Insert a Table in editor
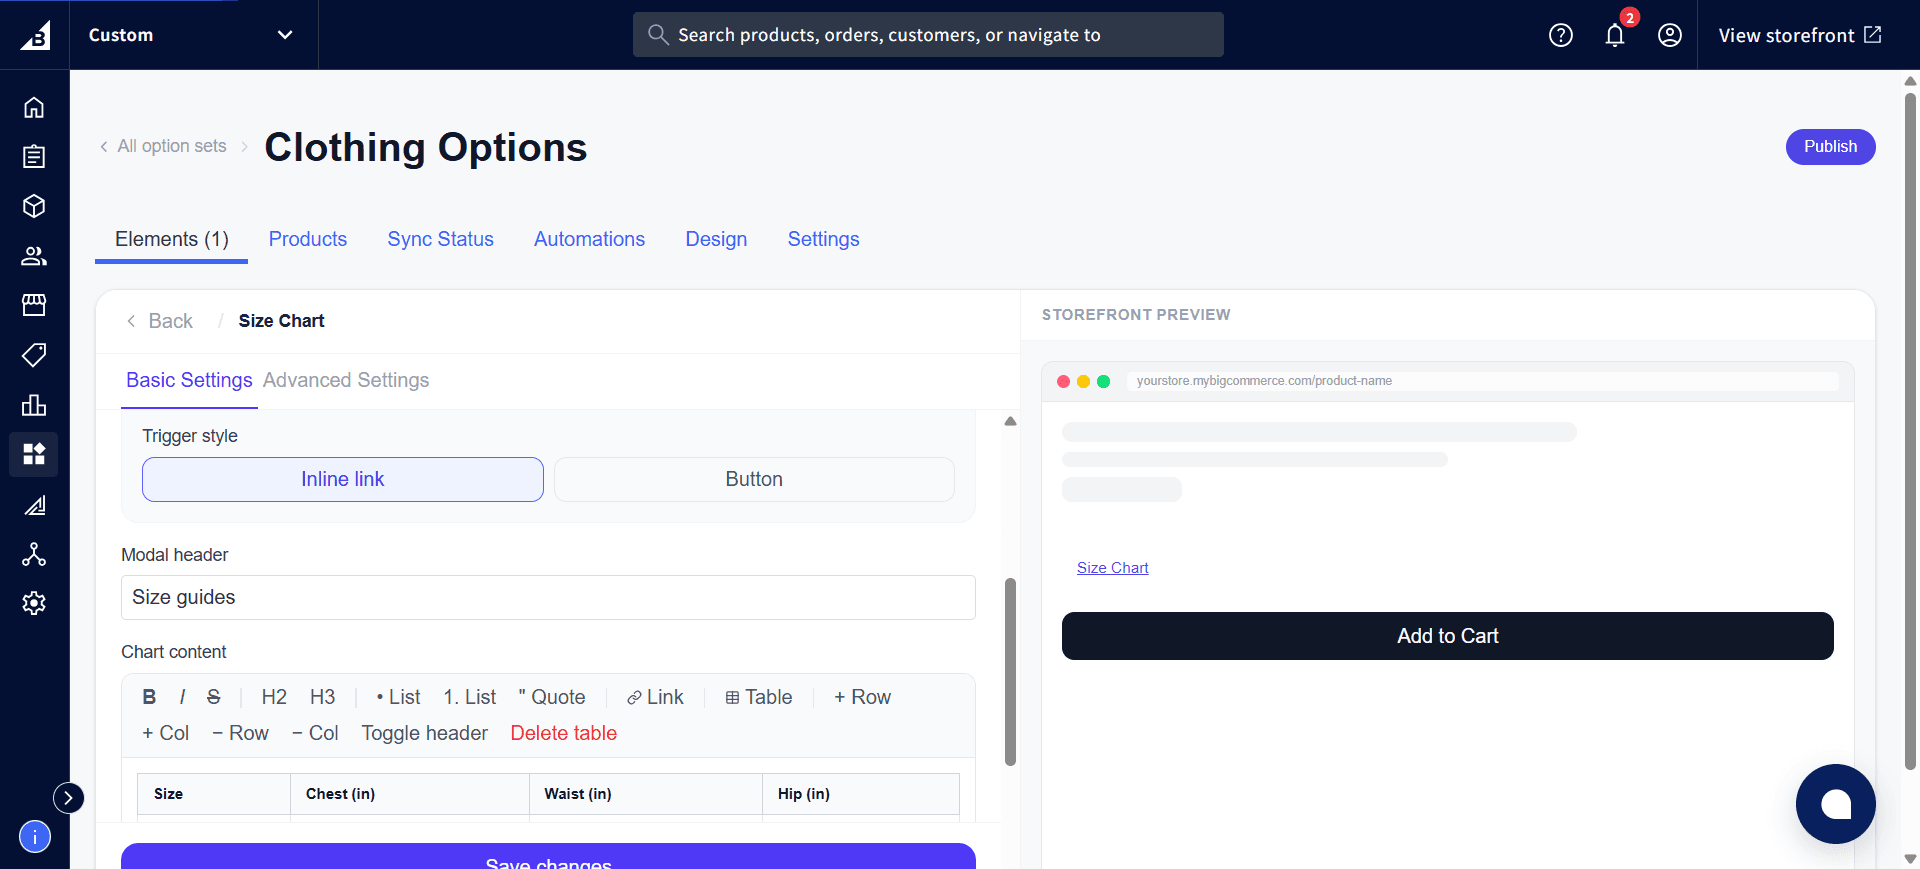The height and width of the screenshot is (869, 1920). click(x=759, y=697)
